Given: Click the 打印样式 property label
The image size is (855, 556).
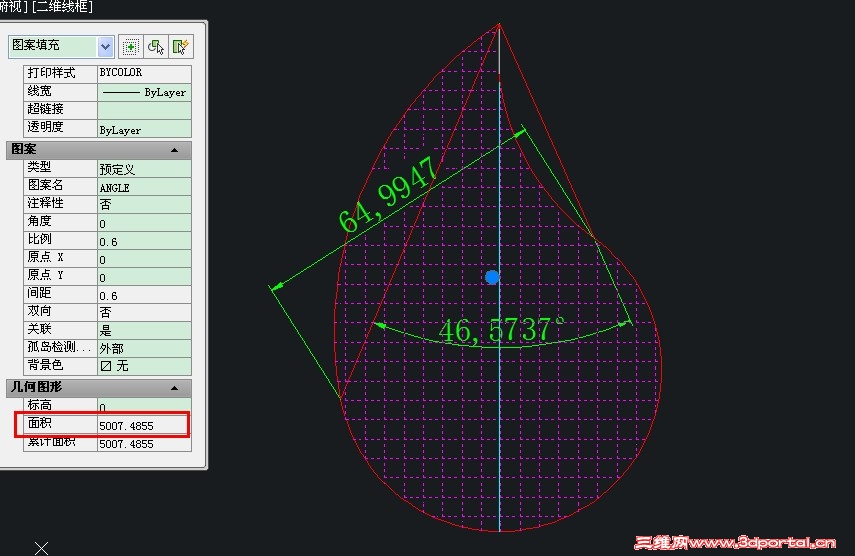Looking at the screenshot, I should [x=51, y=72].
